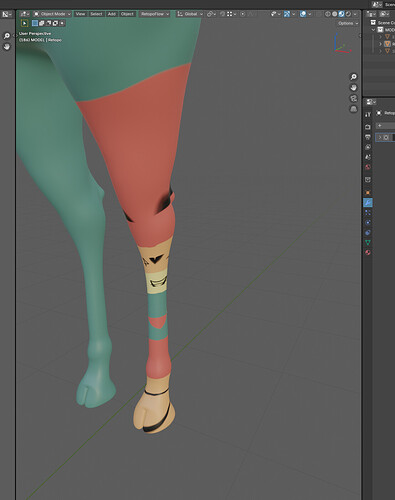Viewport: 395px width, 500px height.
Task: Switch to rendered viewport shading
Action: pos(348,14)
